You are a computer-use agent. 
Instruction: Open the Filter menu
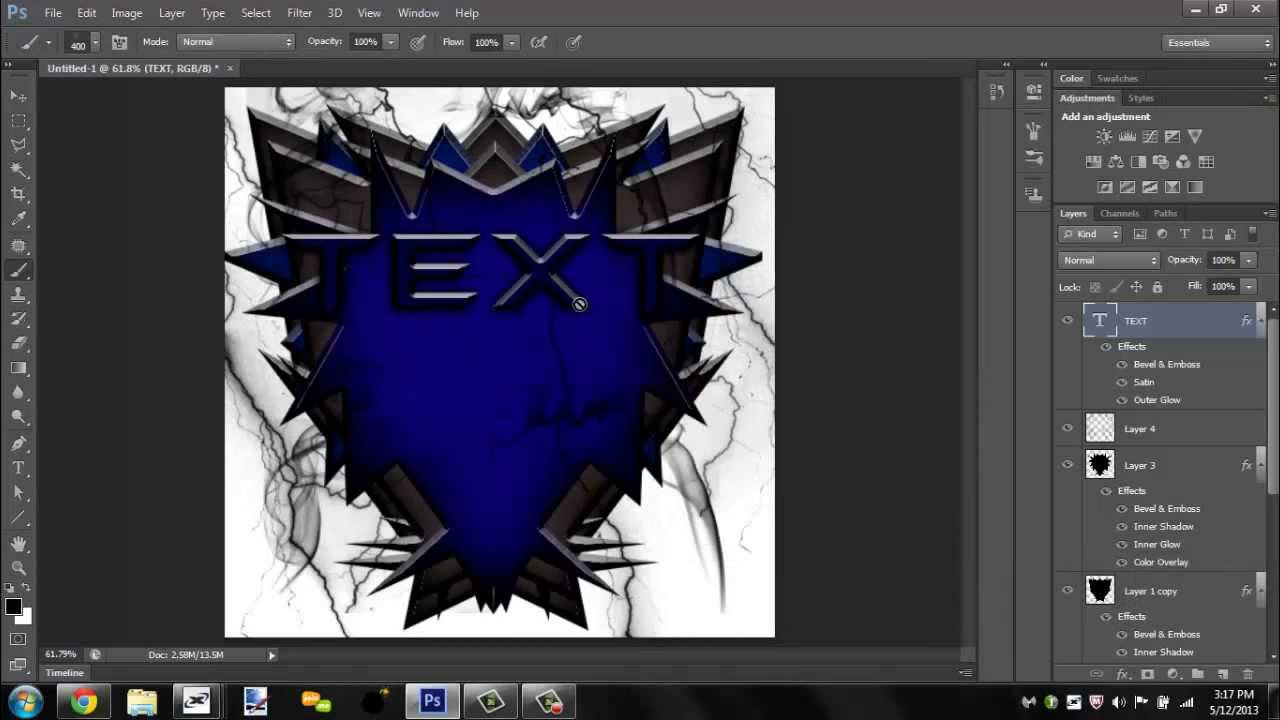pyautogui.click(x=299, y=13)
